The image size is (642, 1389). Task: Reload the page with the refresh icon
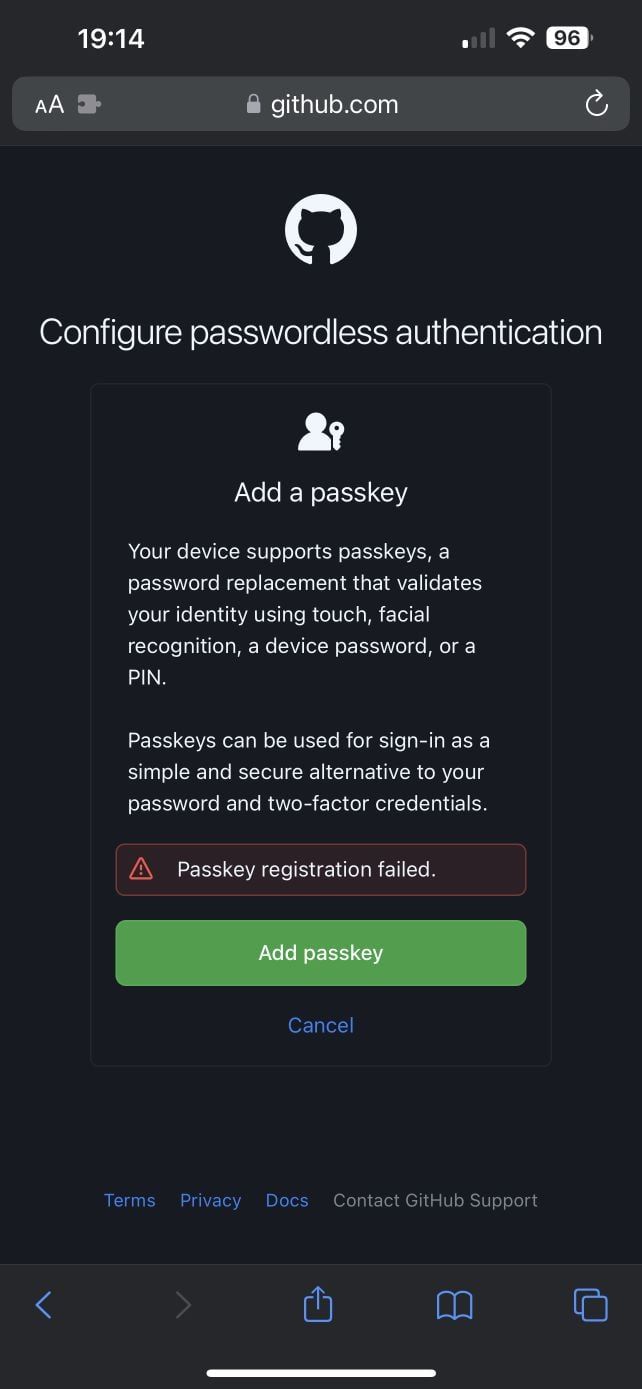[597, 104]
